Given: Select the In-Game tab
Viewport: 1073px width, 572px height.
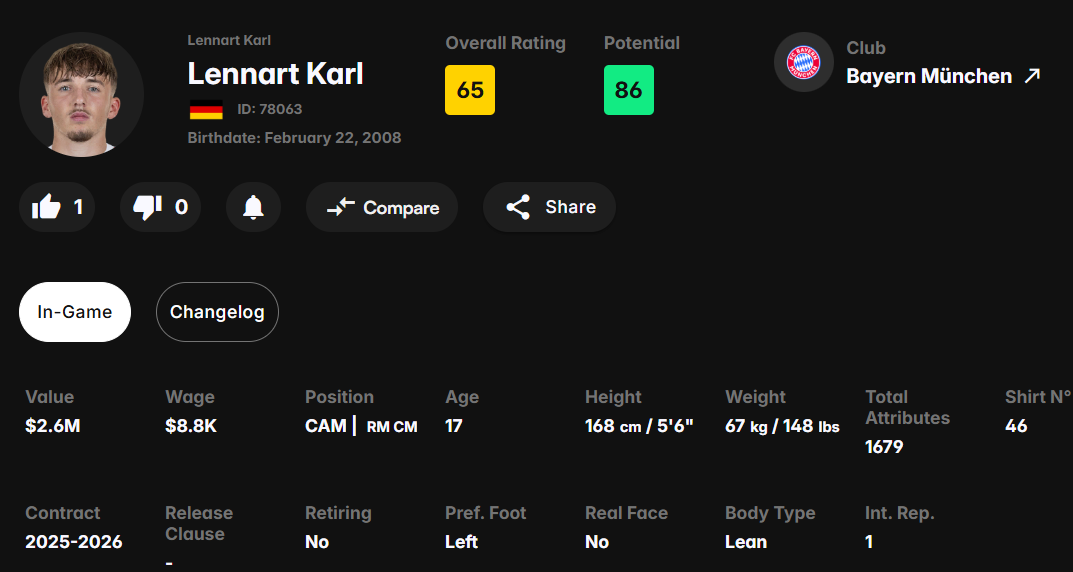Looking at the screenshot, I should 75,312.
